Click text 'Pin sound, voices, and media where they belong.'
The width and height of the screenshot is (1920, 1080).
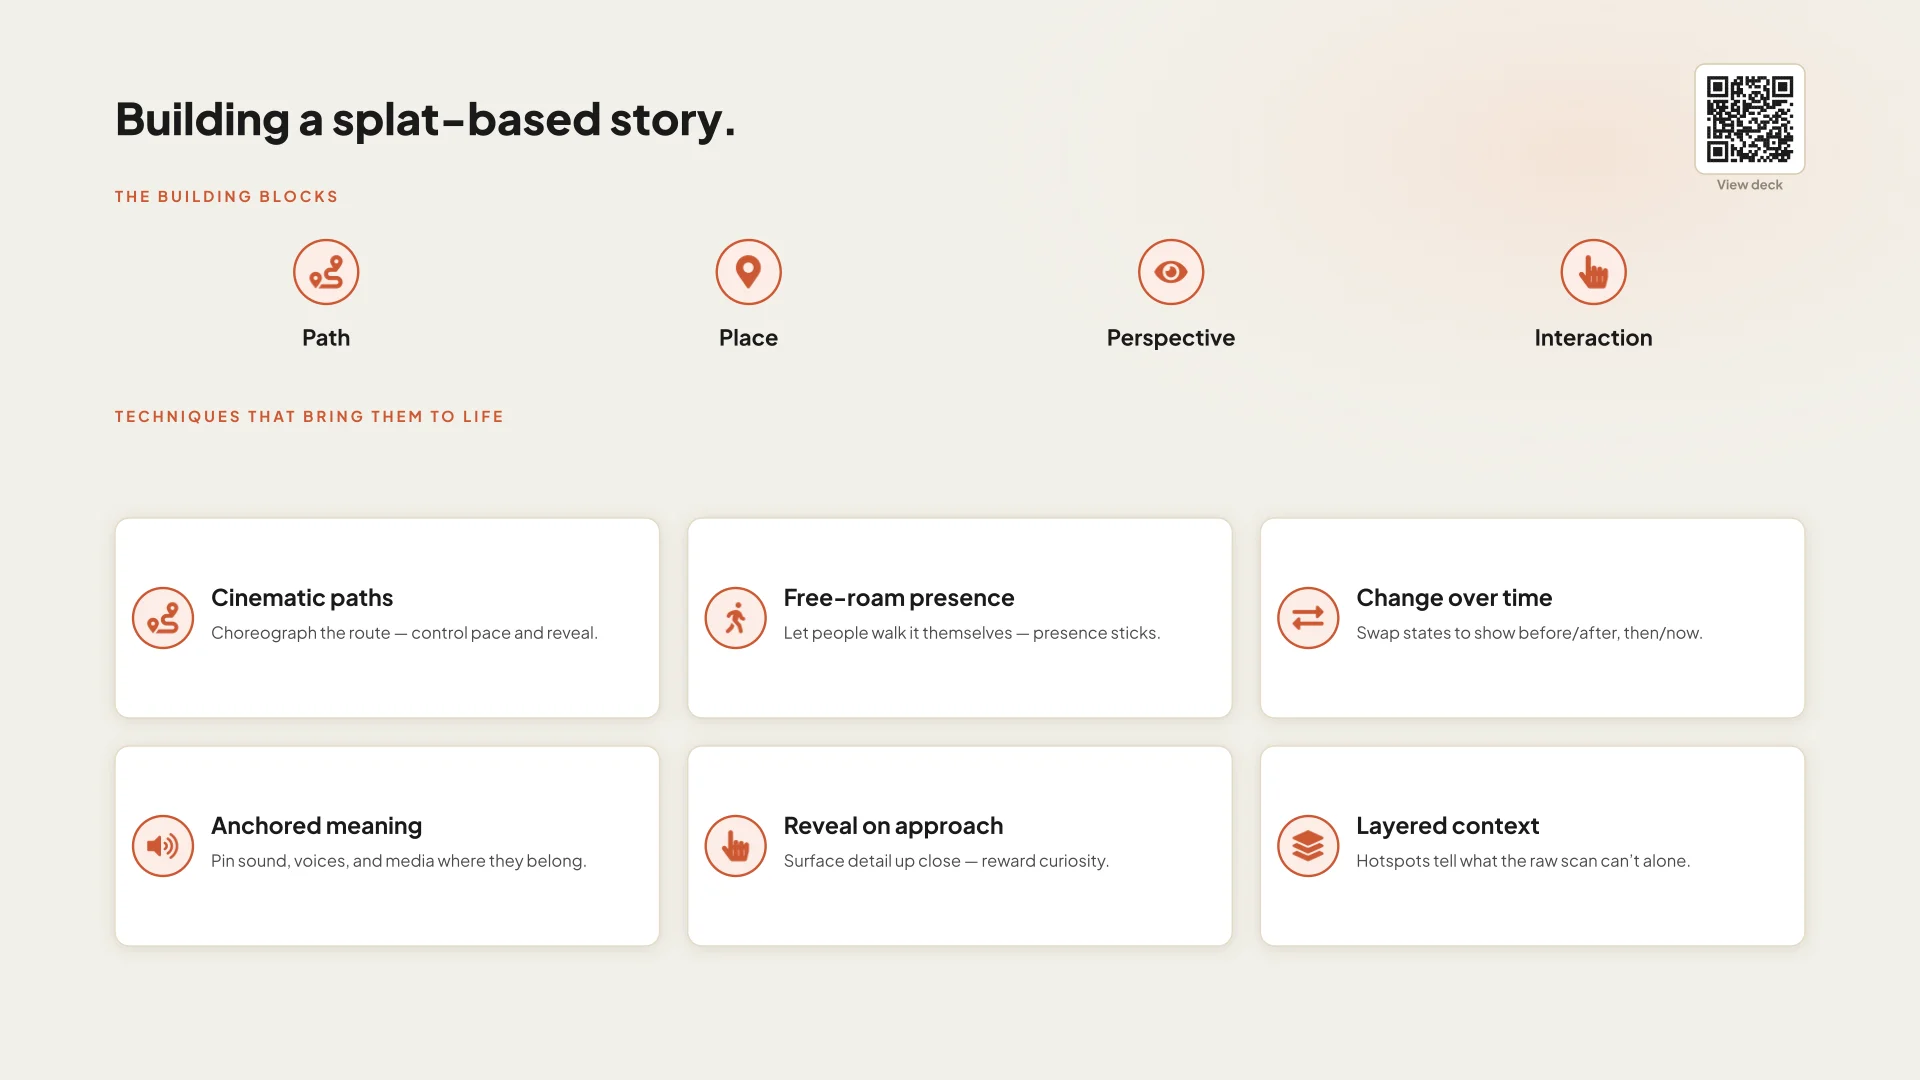click(398, 861)
